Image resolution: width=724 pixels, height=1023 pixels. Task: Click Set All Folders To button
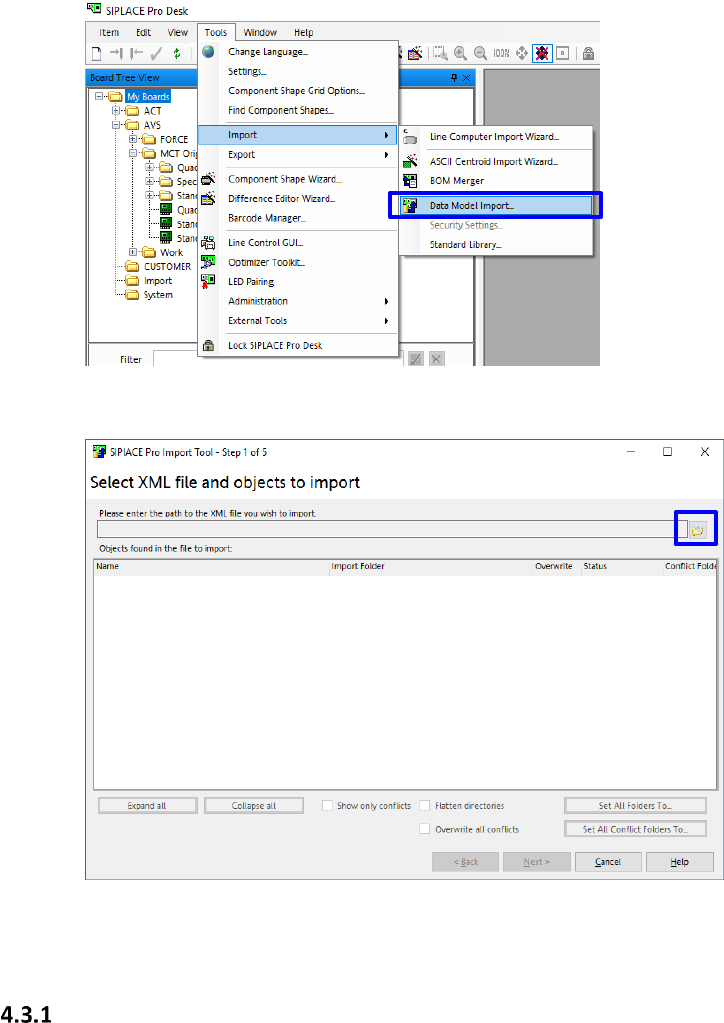tap(635, 806)
